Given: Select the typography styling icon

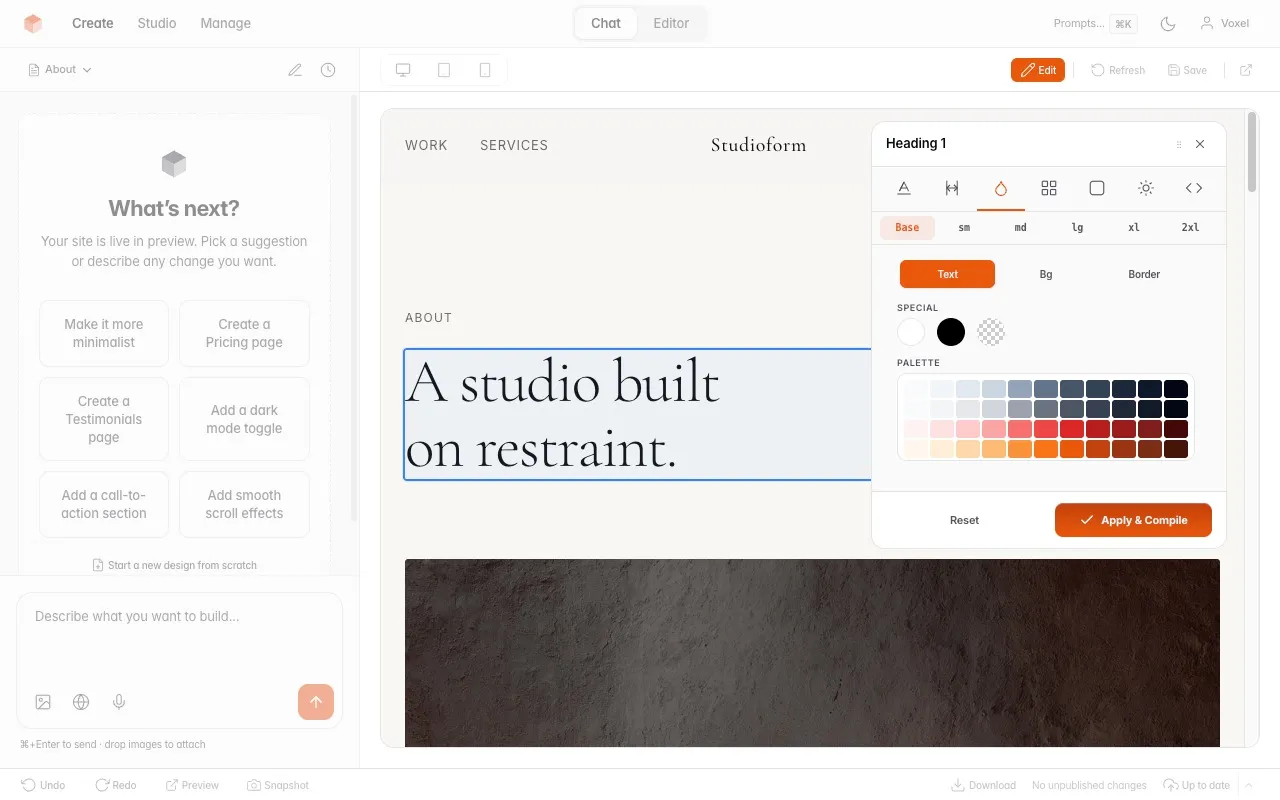Looking at the screenshot, I should (x=904, y=188).
